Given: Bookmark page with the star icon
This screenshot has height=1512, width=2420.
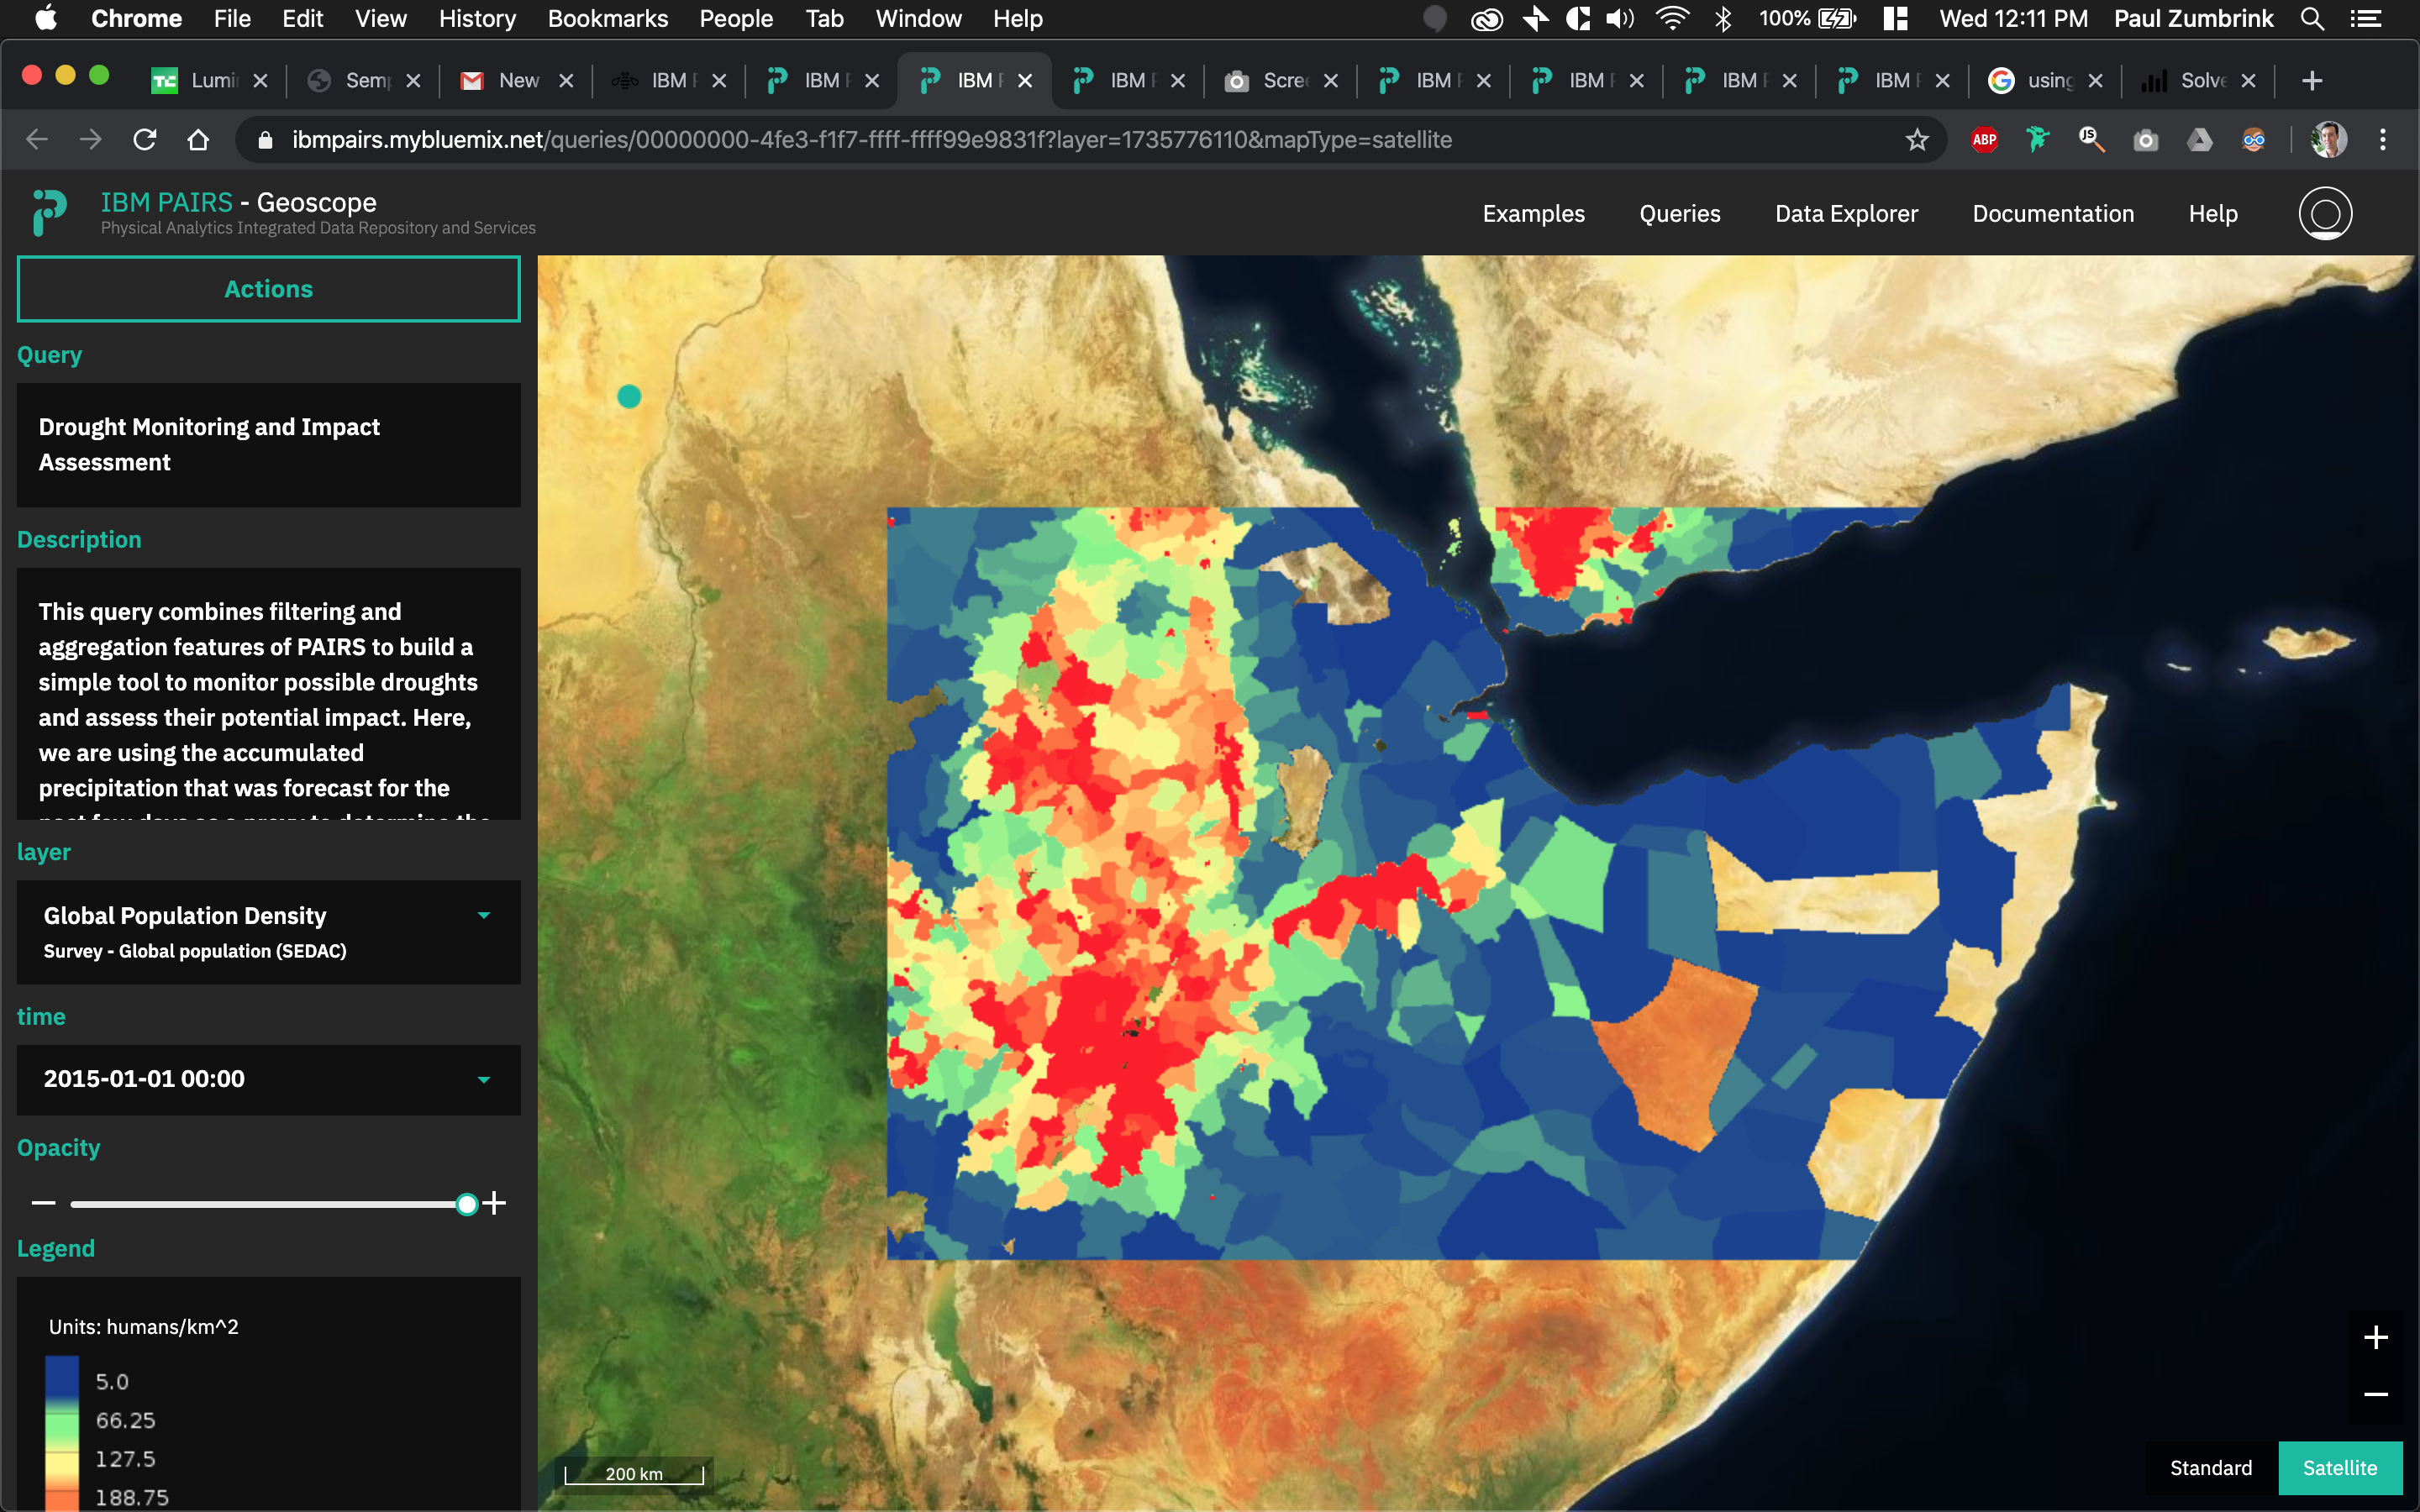Looking at the screenshot, I should tap(1916, 140).
